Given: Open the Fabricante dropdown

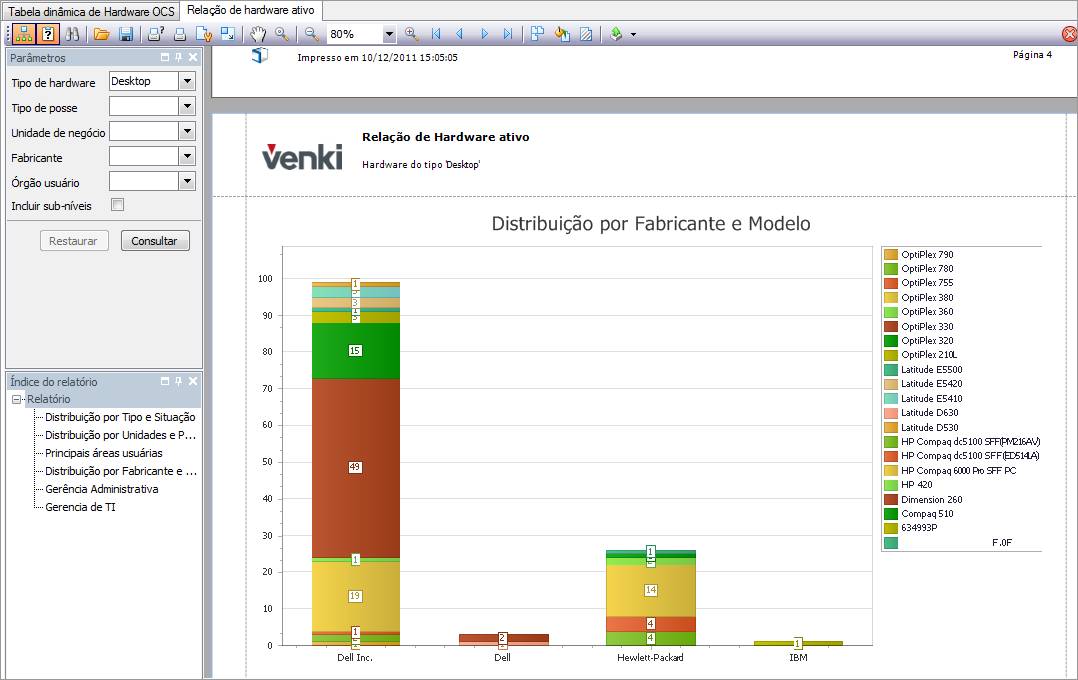Looking at the screenshot, I should [187, 157].
